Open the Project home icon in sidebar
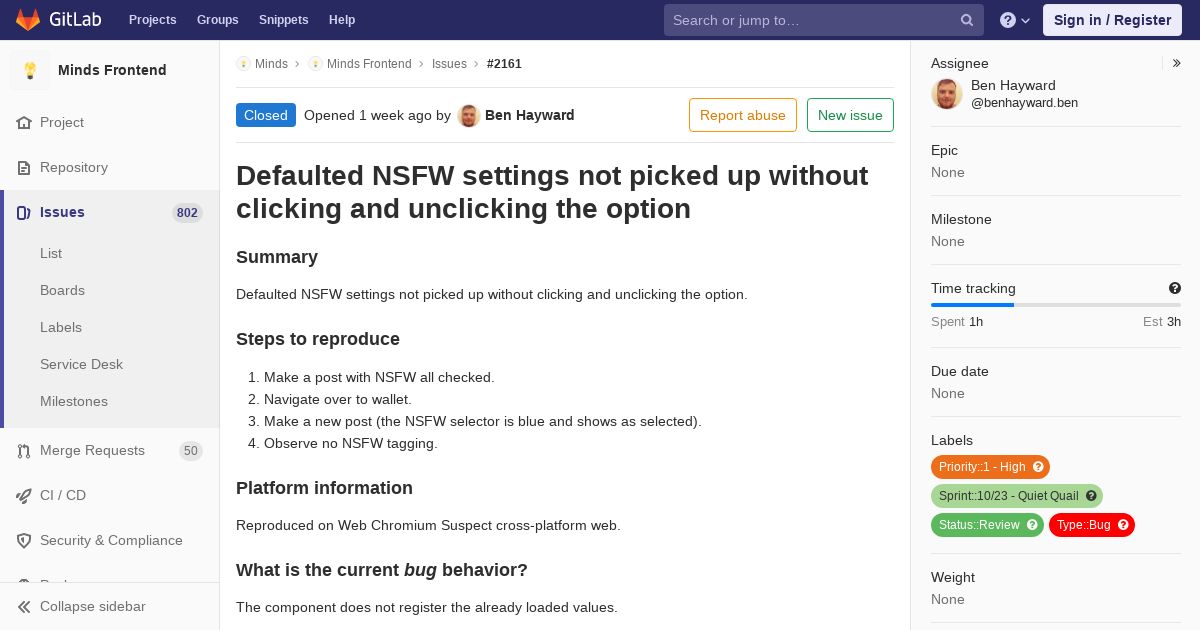This screenshot has height=630, width=1200. (x=24, y=122)
